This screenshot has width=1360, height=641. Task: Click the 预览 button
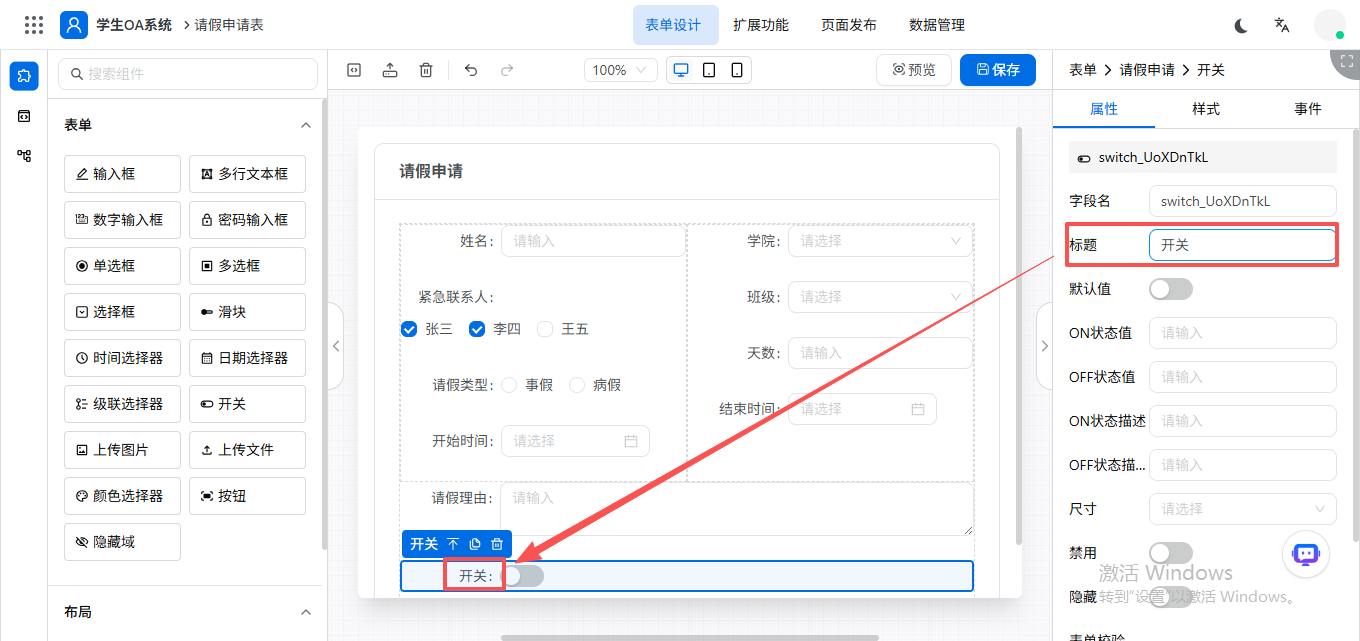pos(914,70)
